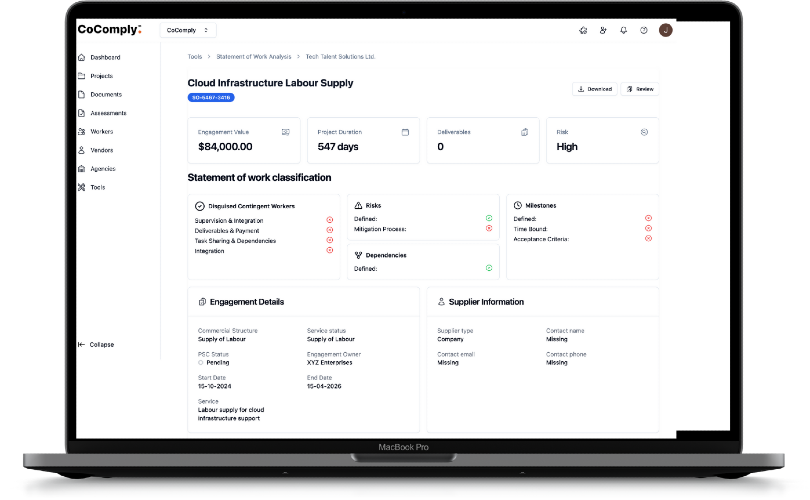Click the add user icon in header

[x=603, y=30]
